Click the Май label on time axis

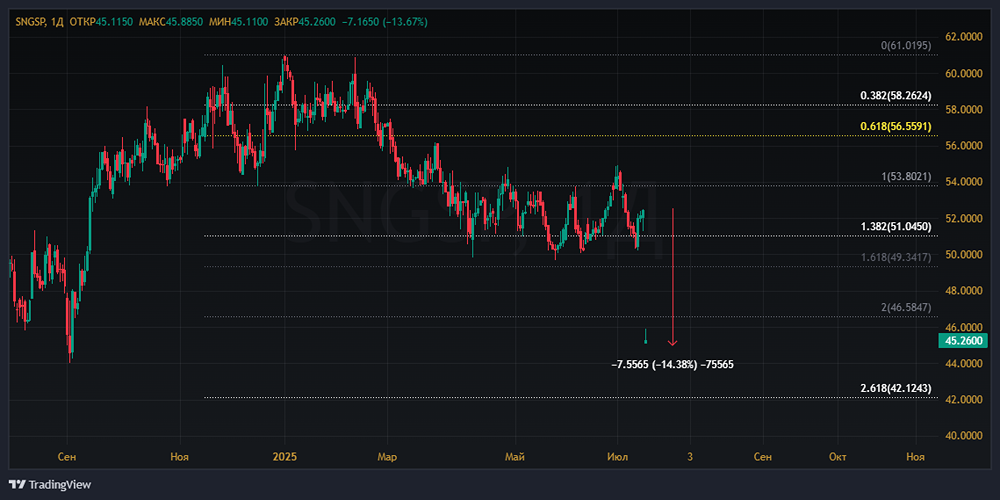[515, 457]
